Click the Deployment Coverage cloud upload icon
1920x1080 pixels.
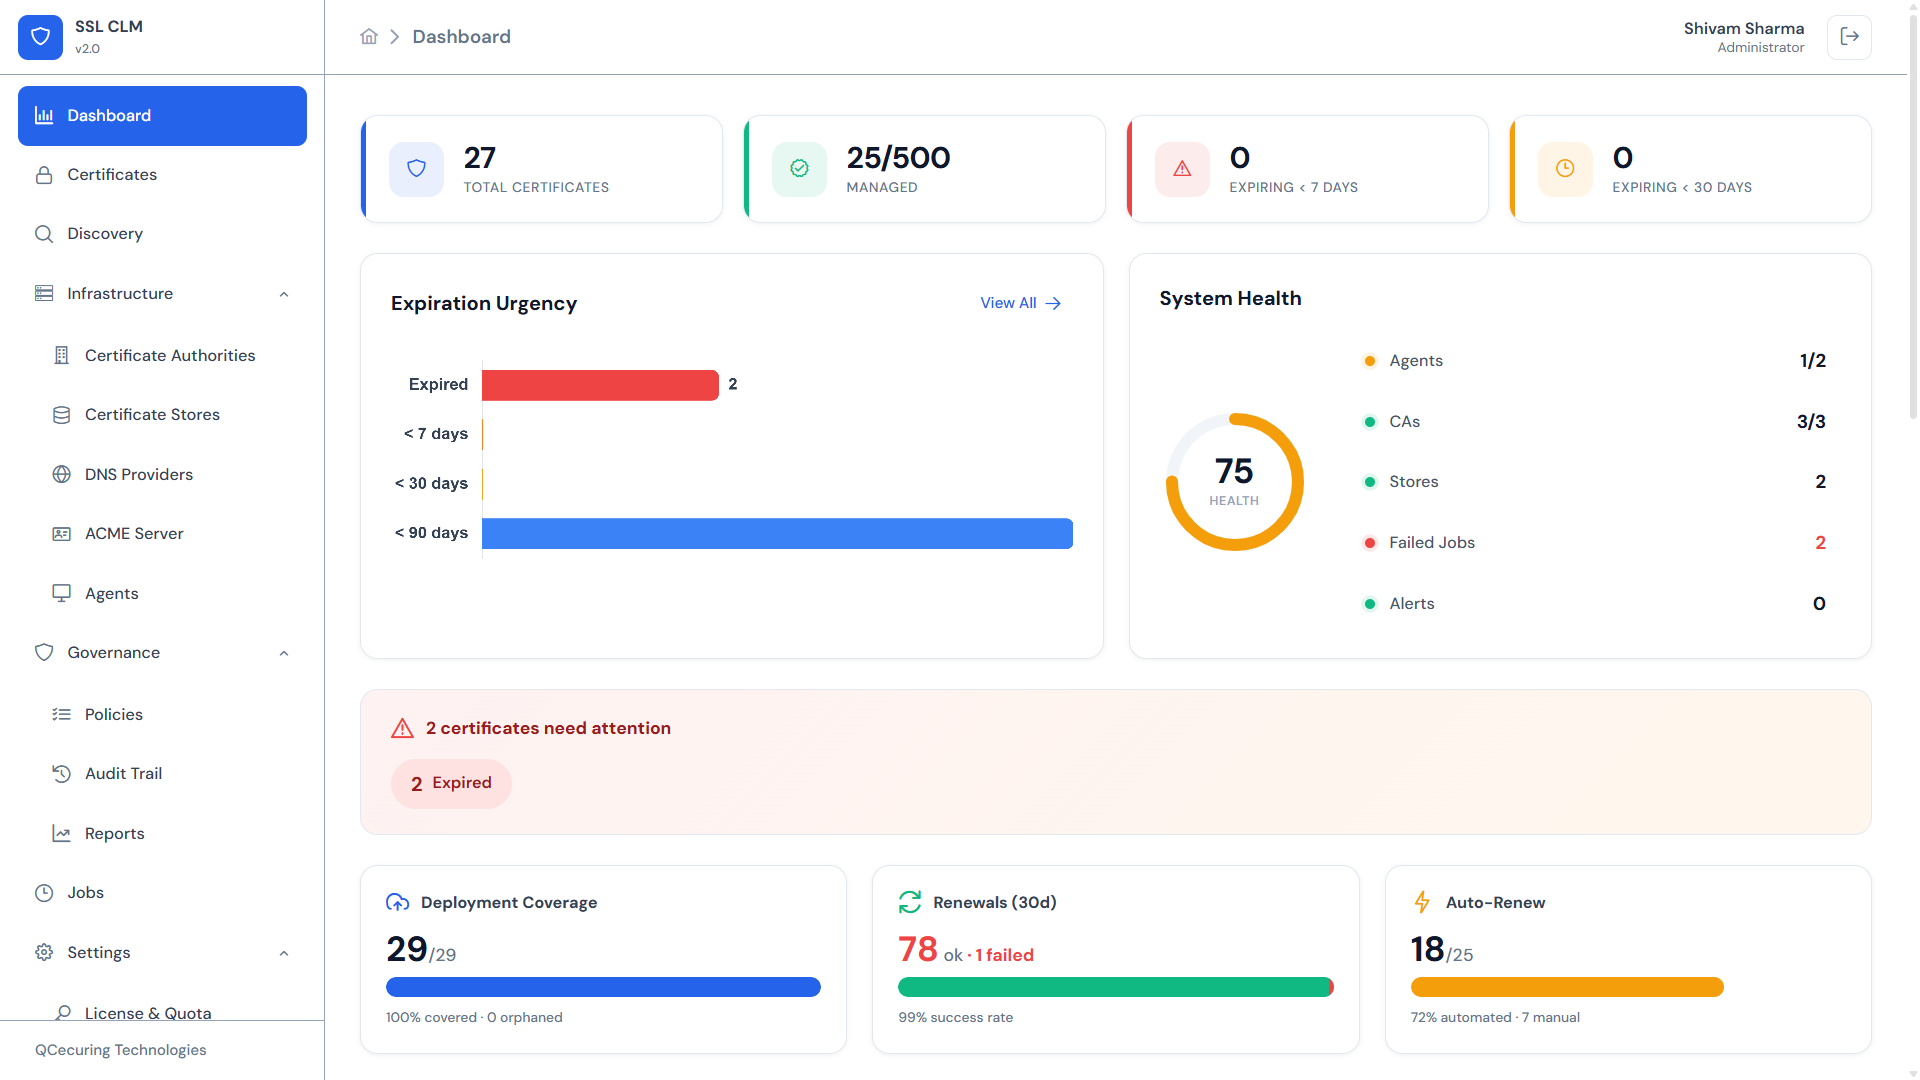pos(397,902)
